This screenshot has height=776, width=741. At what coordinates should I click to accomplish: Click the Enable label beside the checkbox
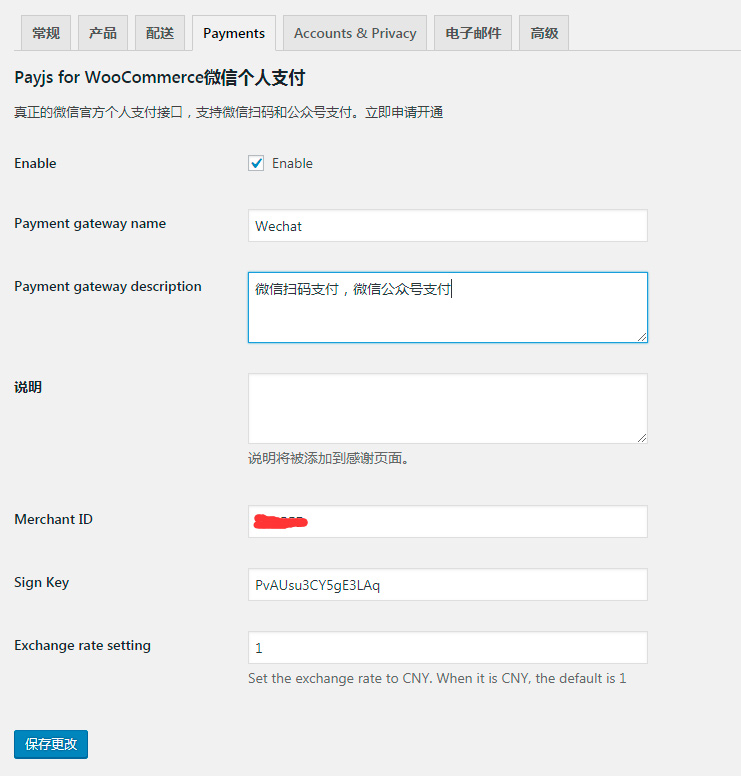292,163
